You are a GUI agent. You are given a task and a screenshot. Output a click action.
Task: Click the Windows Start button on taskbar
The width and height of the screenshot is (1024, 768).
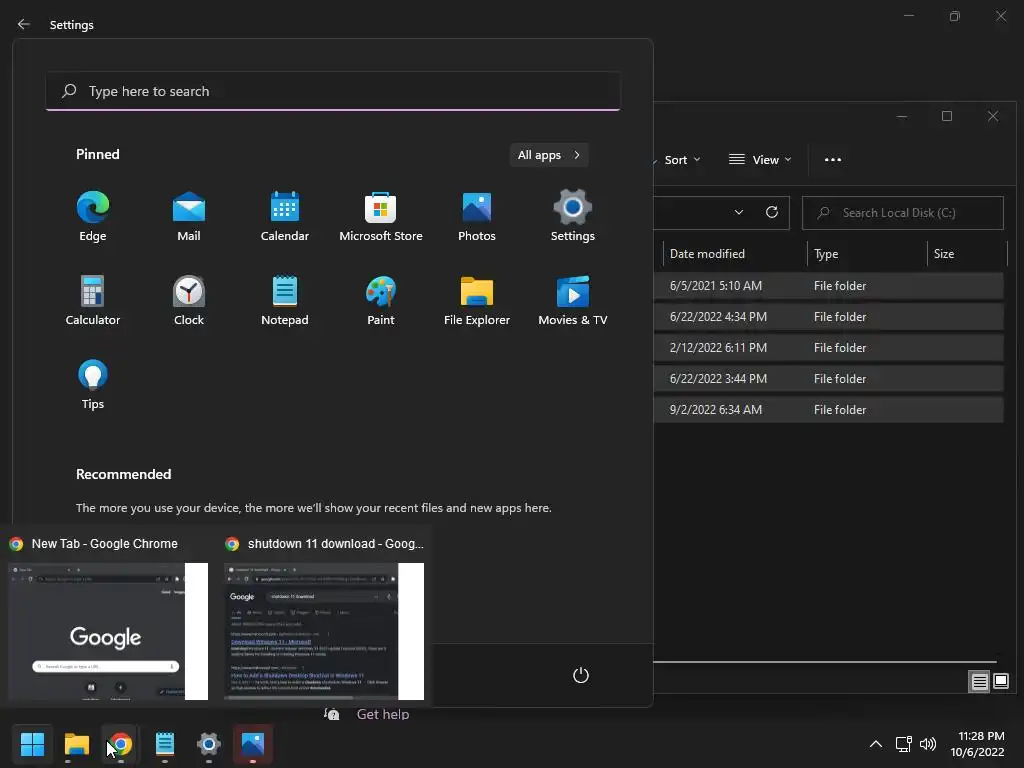(x=33, y=744)
